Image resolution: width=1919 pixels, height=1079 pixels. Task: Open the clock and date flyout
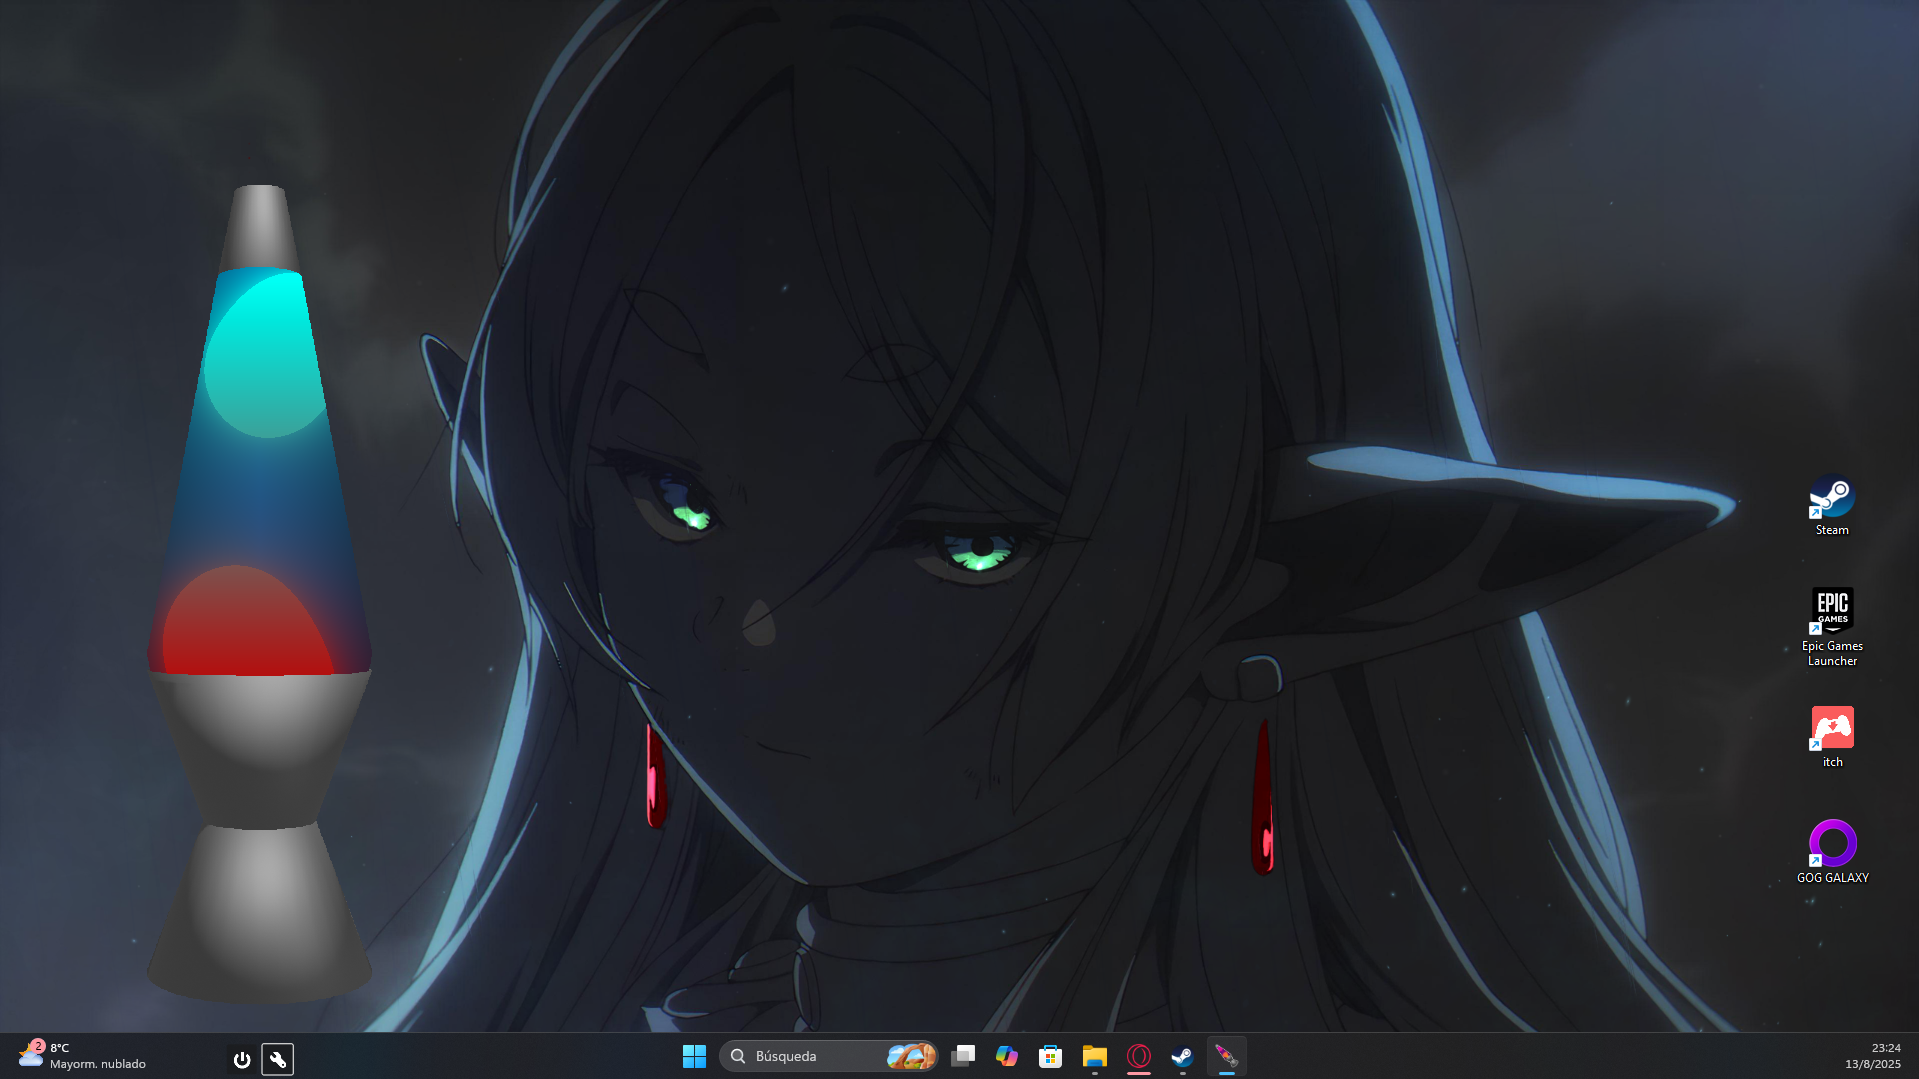click(1872, 1056)
